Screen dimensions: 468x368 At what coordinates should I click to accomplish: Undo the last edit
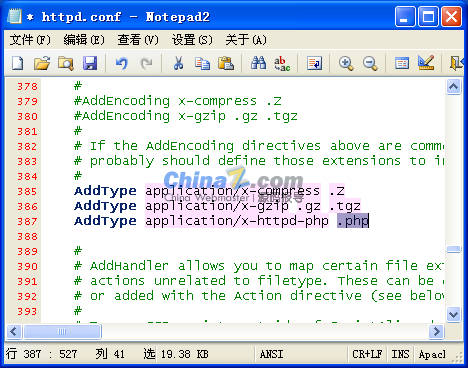(121, 63)
